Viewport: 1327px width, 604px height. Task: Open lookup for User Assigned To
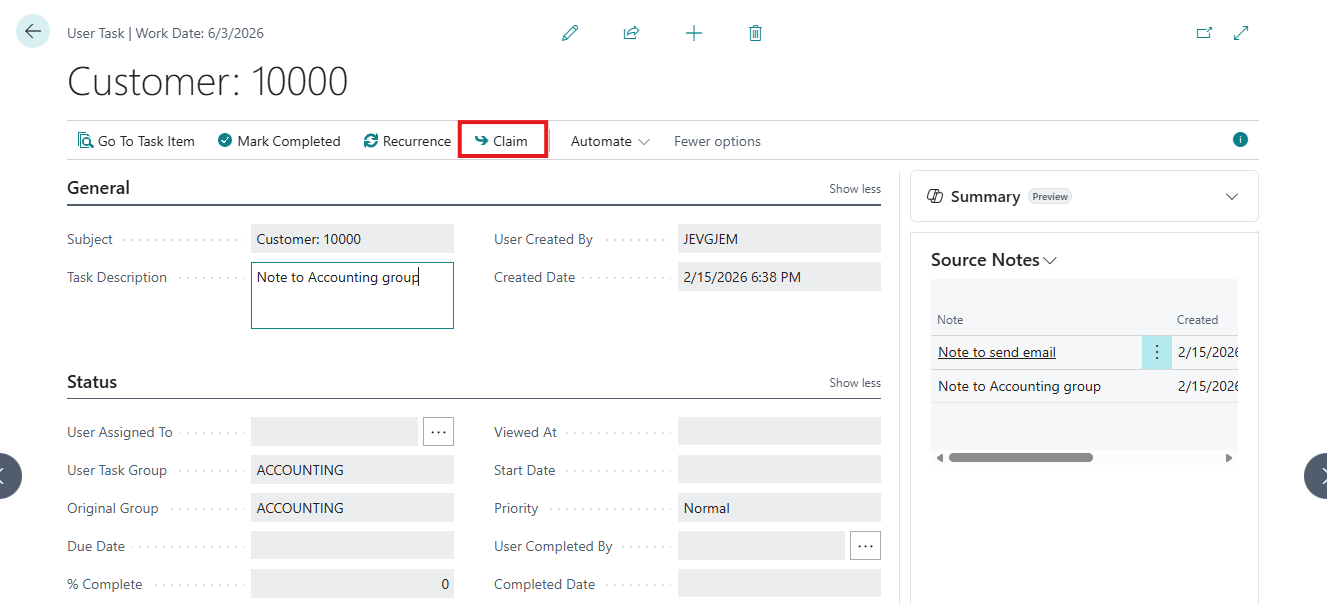click(x=438, y=432)
